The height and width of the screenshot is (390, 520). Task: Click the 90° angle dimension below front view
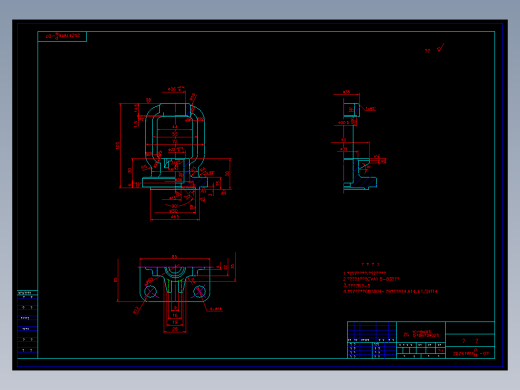click(x=174, y=206)
